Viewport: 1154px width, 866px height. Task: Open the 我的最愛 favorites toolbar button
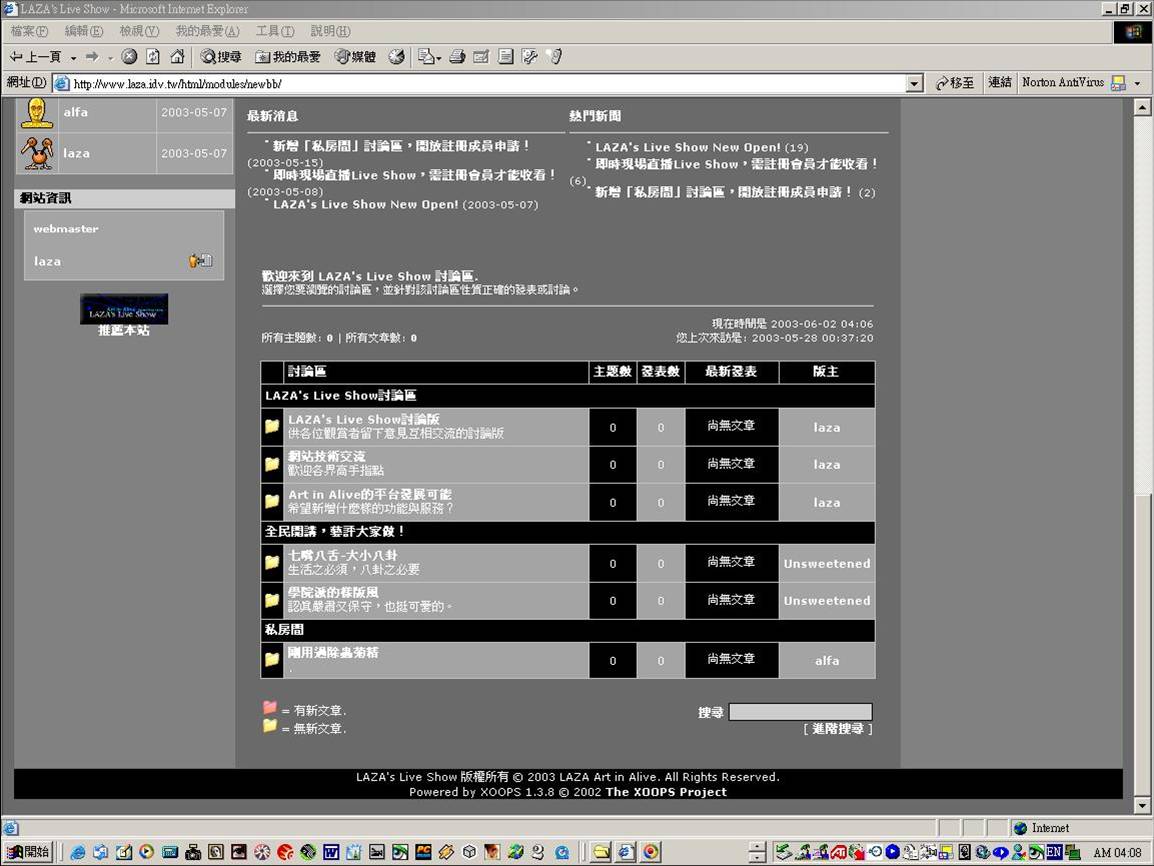(x=288, y=57)
